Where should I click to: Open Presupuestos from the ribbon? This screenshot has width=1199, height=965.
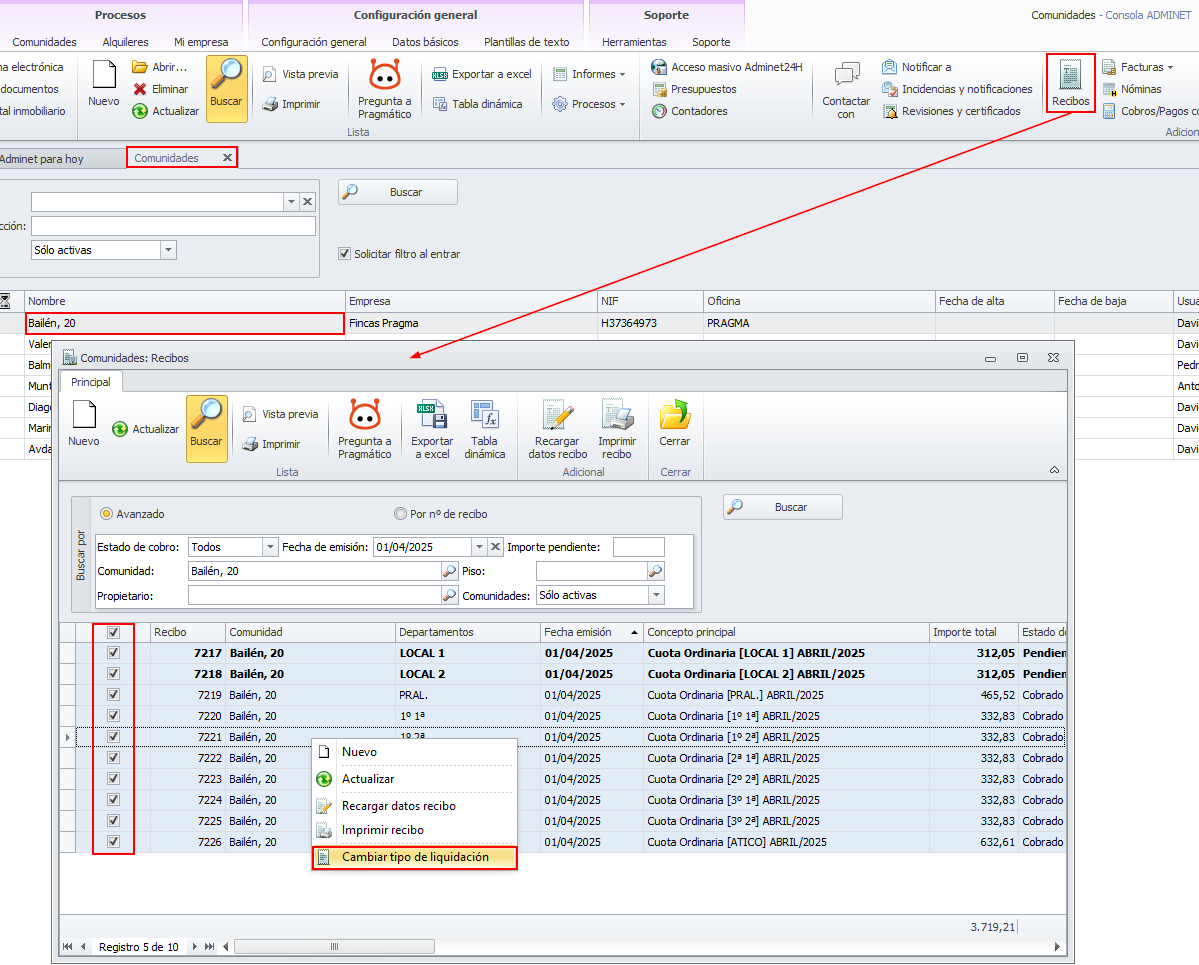[x=694, y=89]
